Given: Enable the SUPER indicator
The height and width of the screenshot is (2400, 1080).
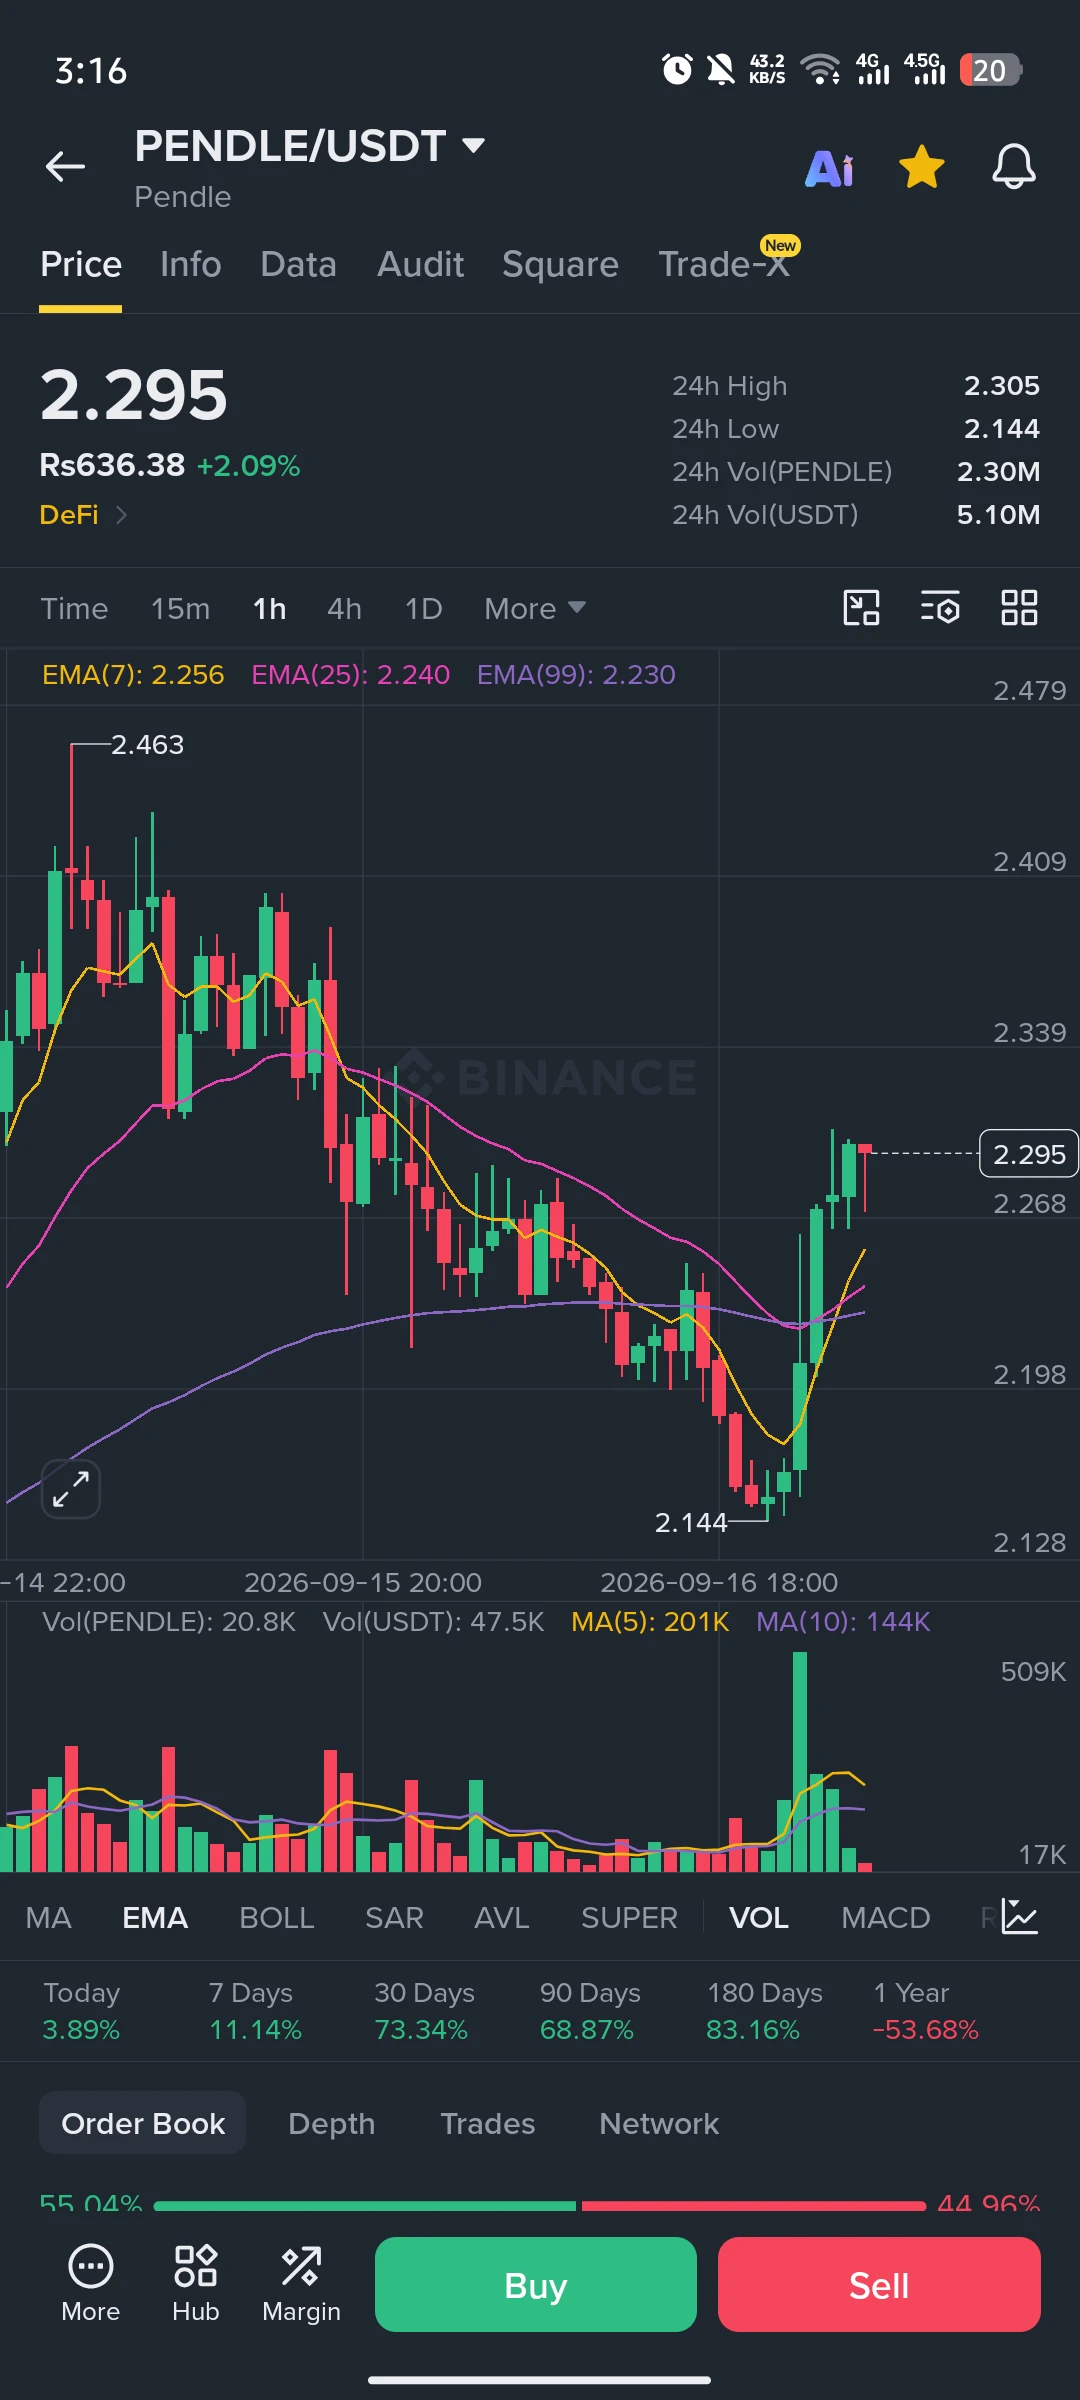Looking at the screenshot, I should pyautogui.click(x=630, y=1918).
